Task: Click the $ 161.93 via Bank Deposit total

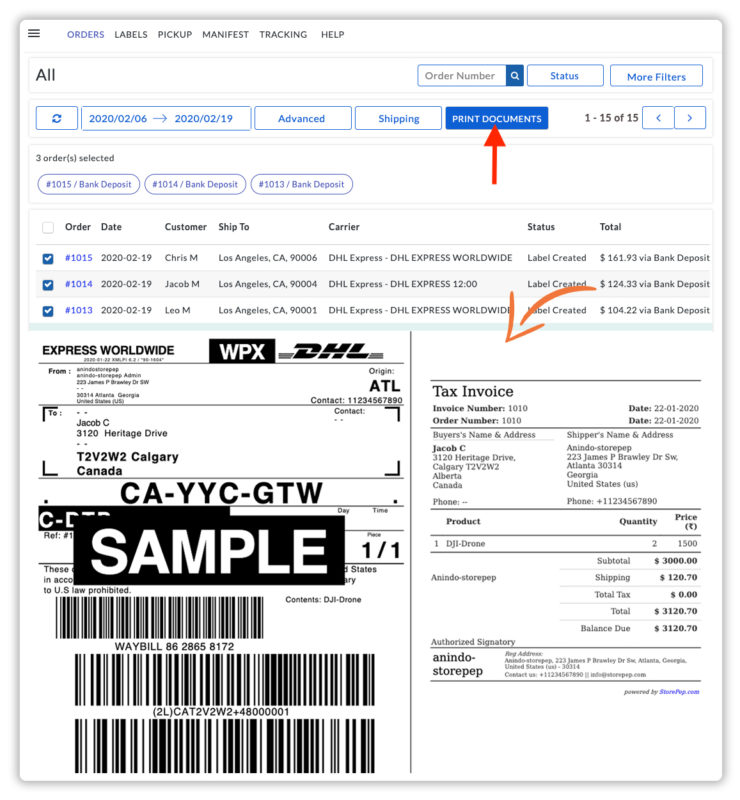Action: 655,258
